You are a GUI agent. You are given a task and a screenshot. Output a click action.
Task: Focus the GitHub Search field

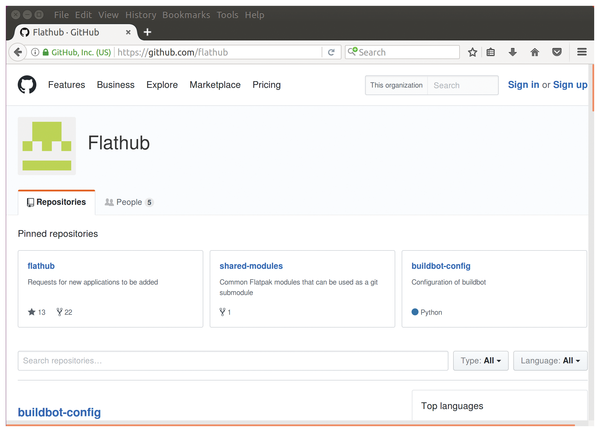463,85
